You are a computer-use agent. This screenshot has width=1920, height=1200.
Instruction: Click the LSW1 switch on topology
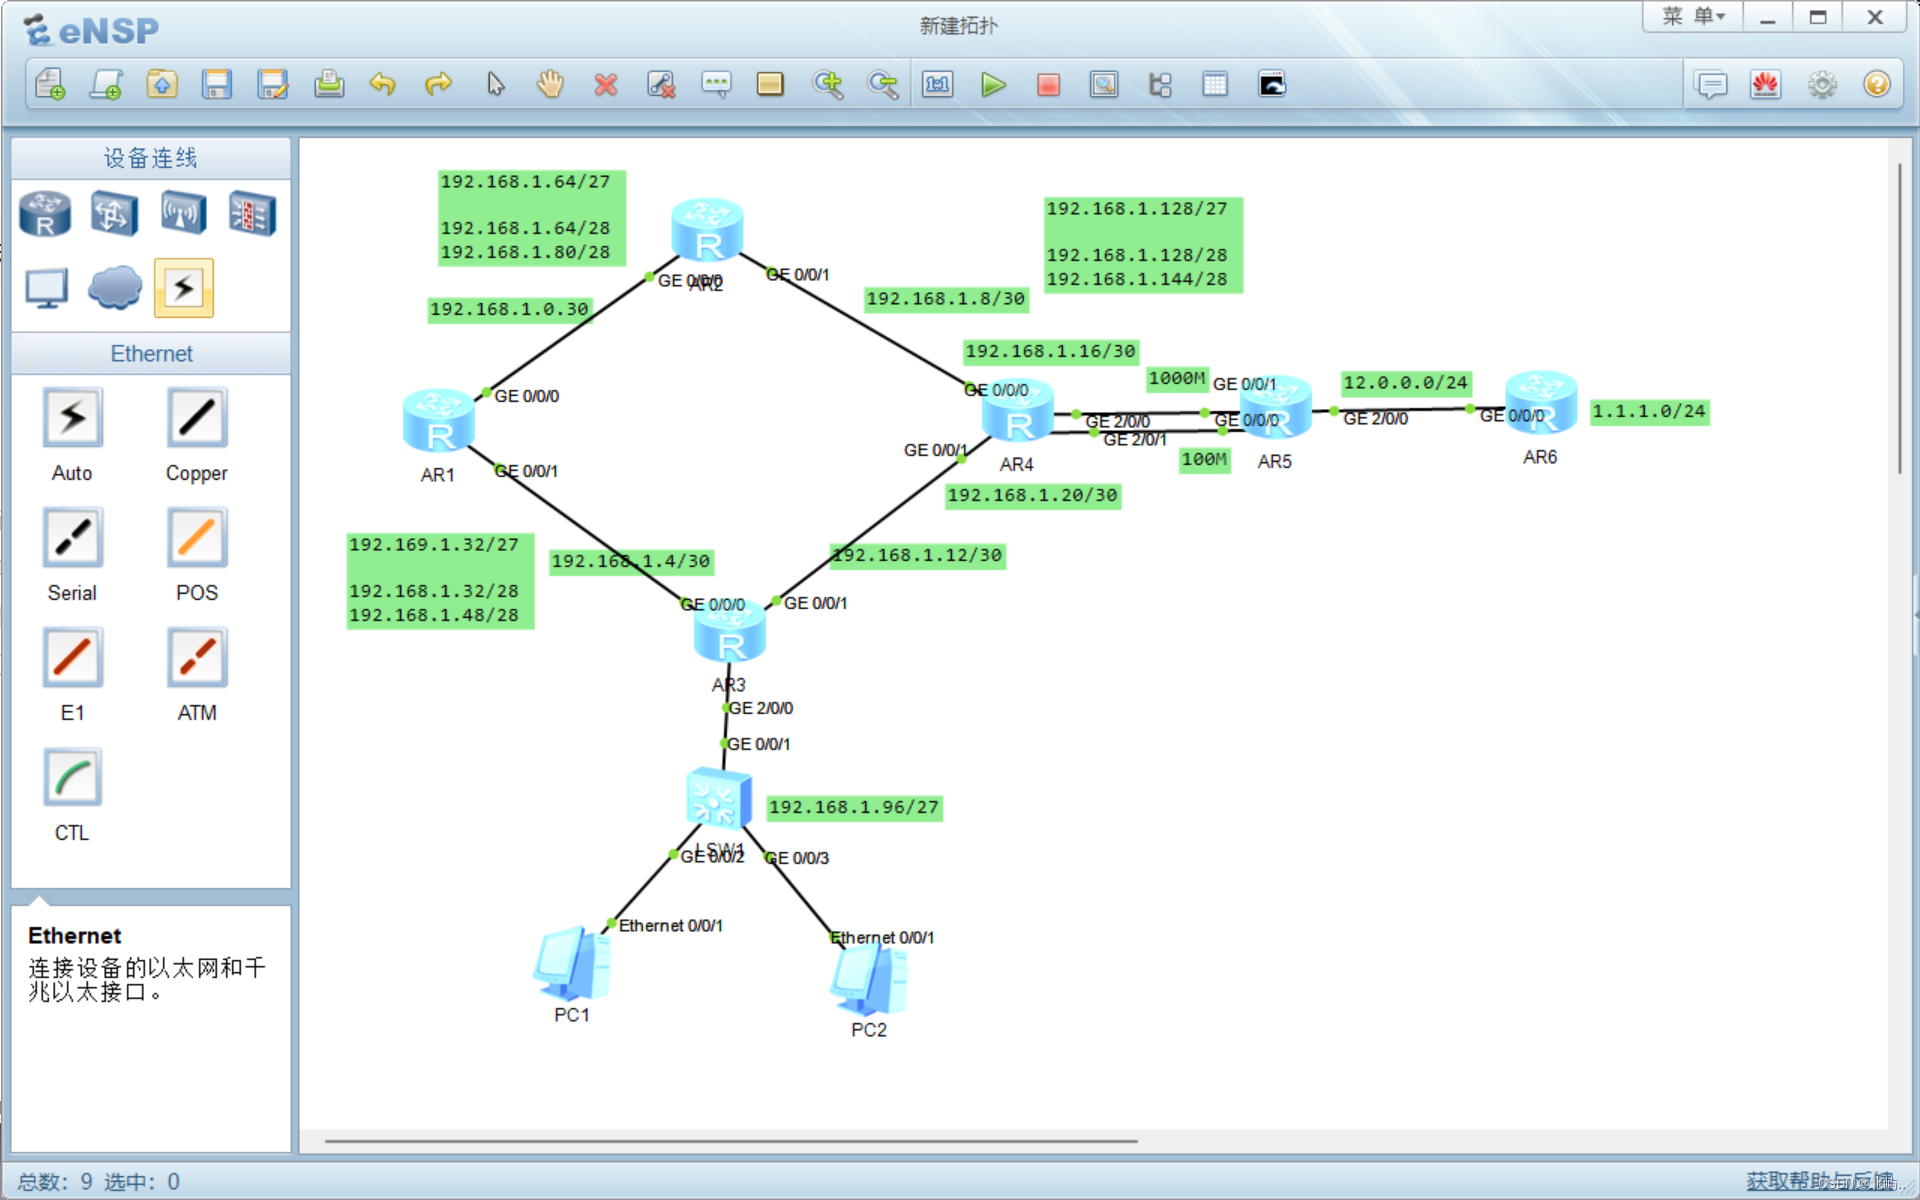(718, 799)
